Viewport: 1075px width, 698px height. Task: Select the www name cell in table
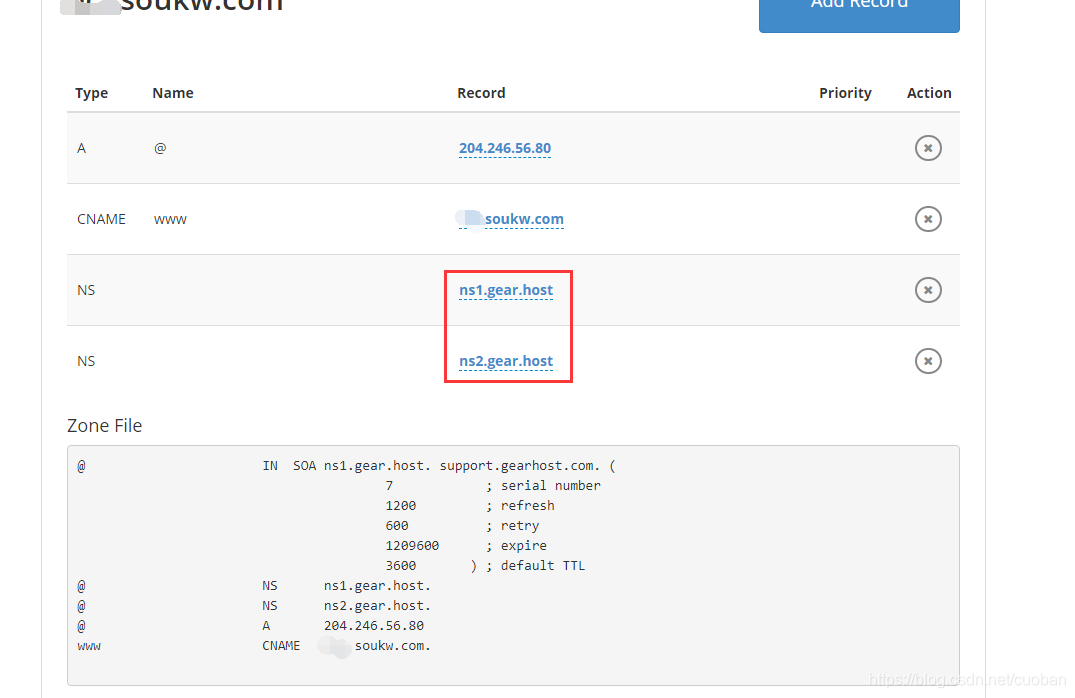coord(170,220)
